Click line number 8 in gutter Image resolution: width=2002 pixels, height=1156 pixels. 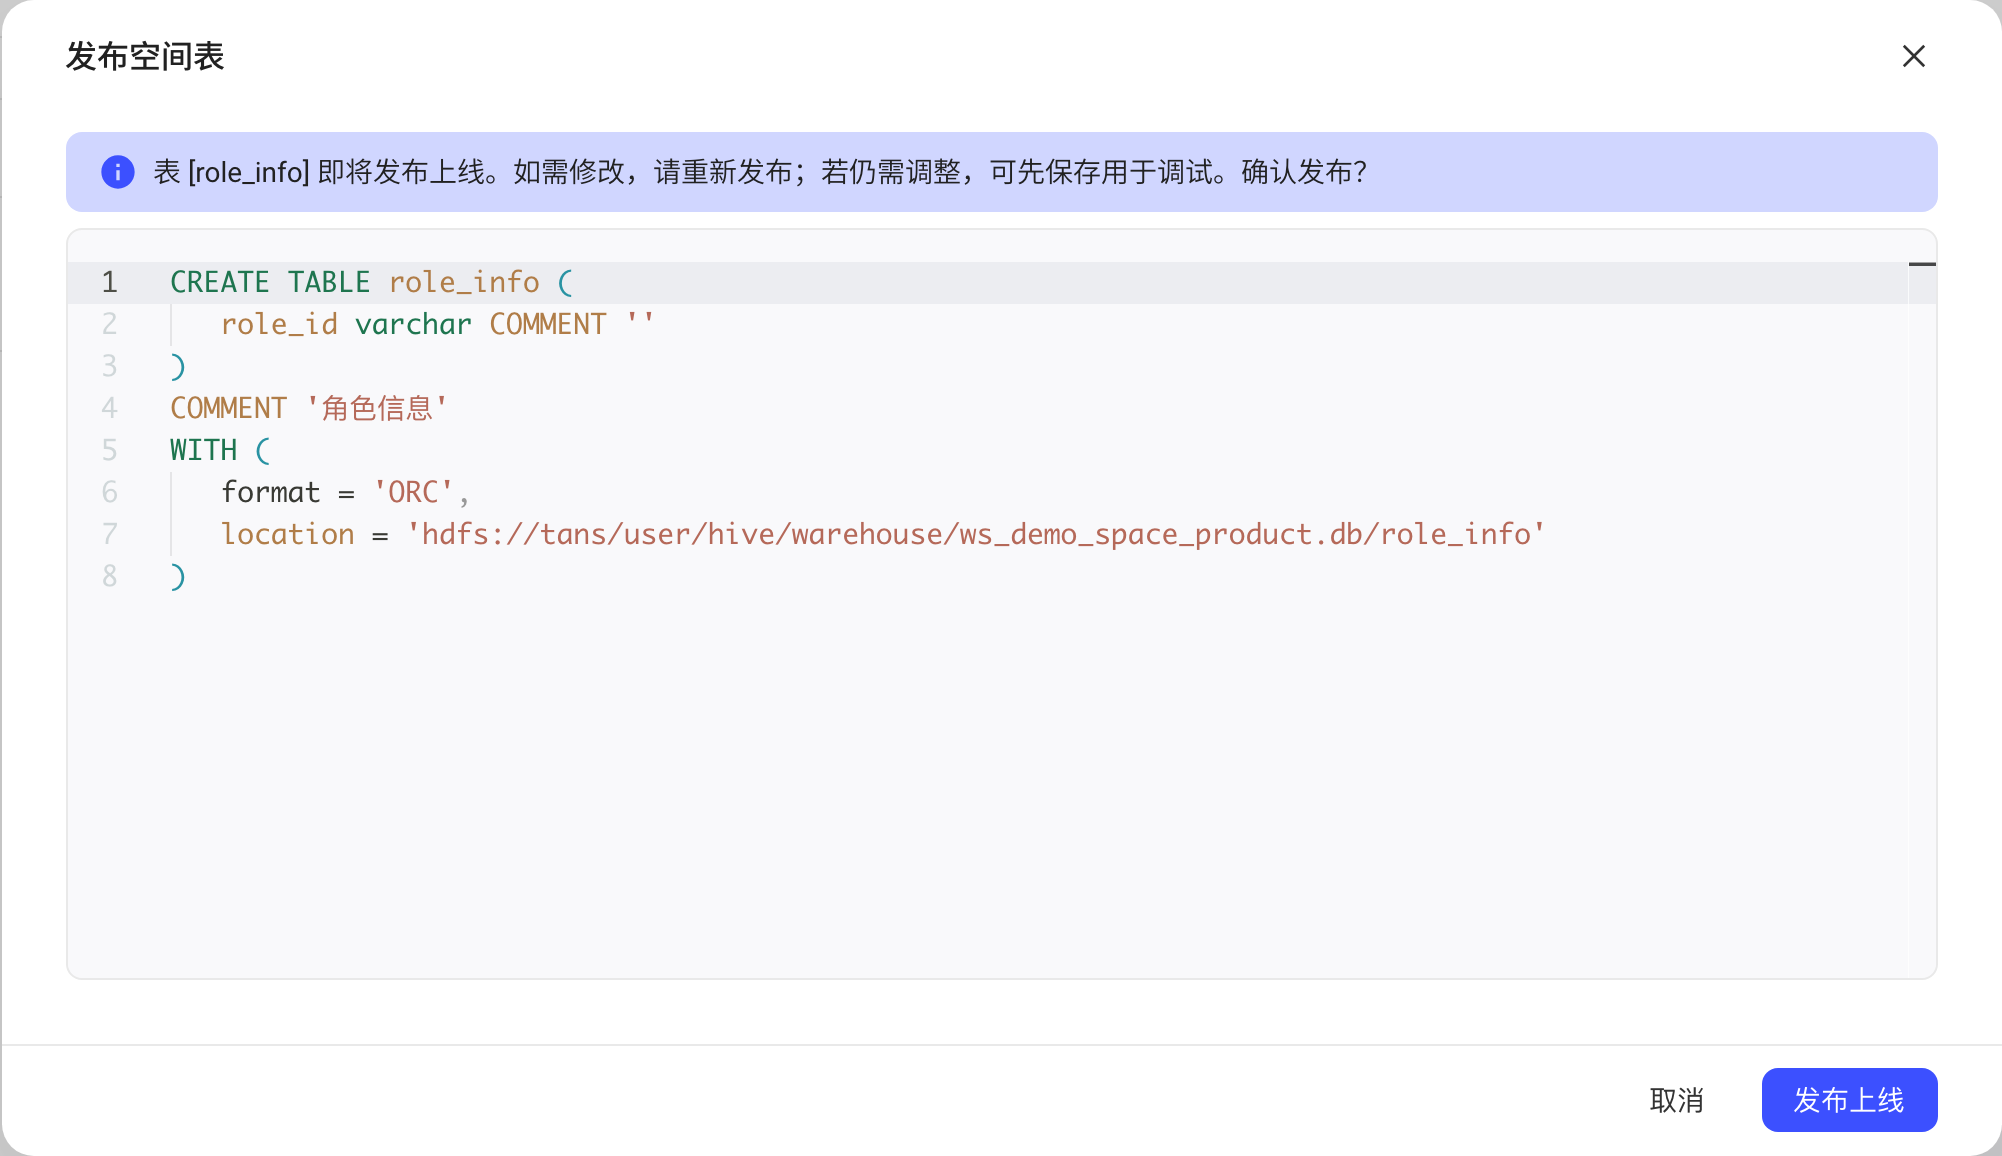[x=110, y=577]
